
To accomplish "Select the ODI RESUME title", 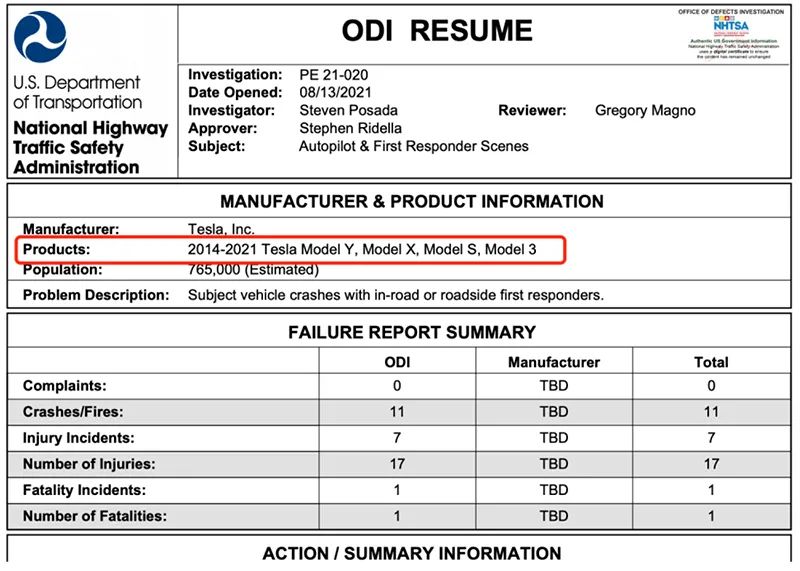I will point(437,31).
